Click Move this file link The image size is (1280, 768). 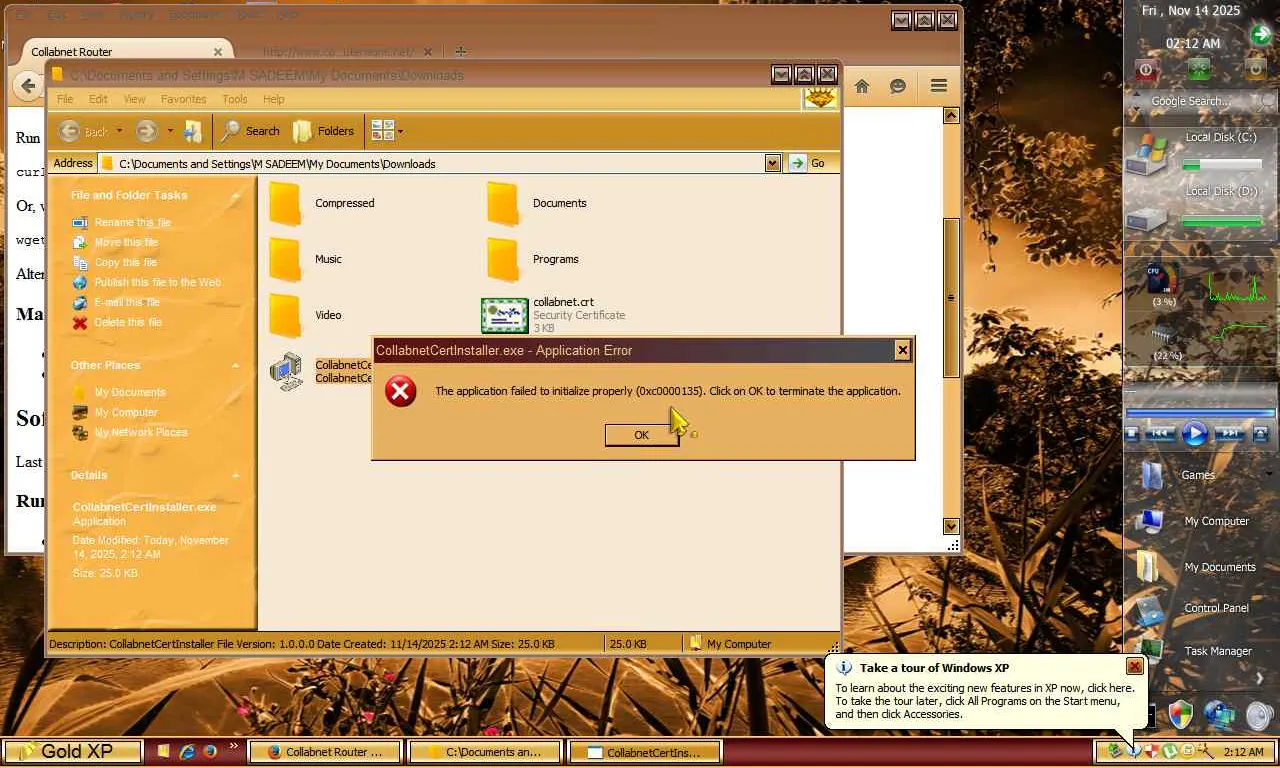click(x=126, y=242)
